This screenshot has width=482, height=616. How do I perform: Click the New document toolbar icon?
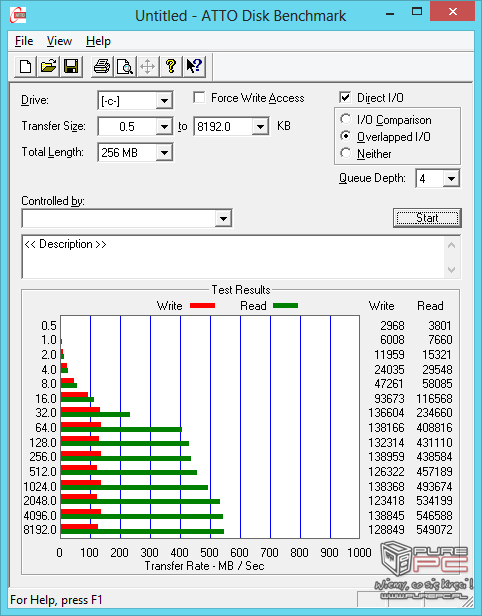26,66
